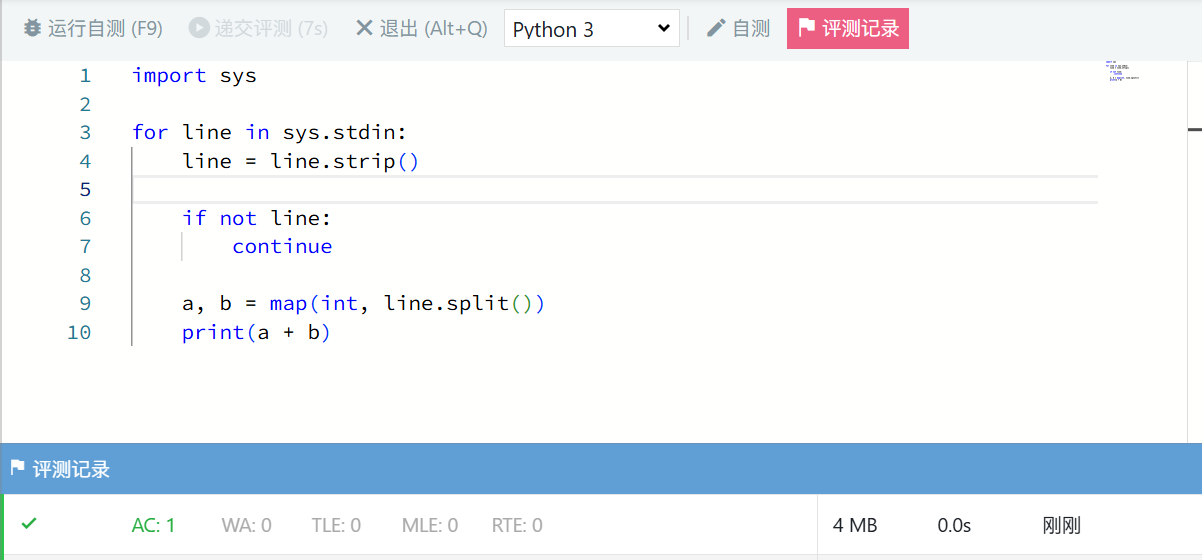Click the 4 MB memory usage cell
1202x560 pixels.
pos(855,525)
